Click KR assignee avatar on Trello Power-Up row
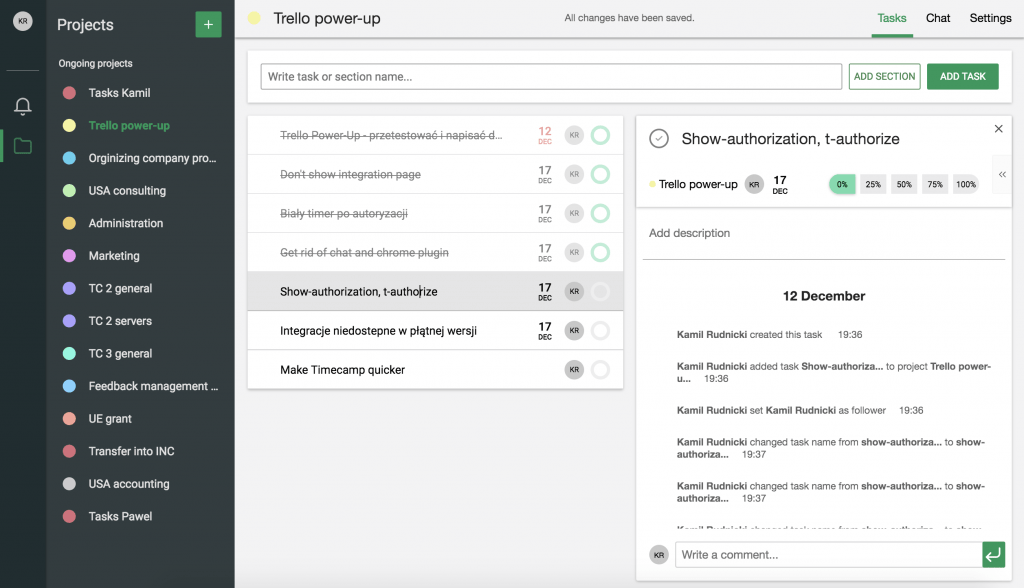Image resolution: width=1024 pixels, height=588 pixels. 574,135
